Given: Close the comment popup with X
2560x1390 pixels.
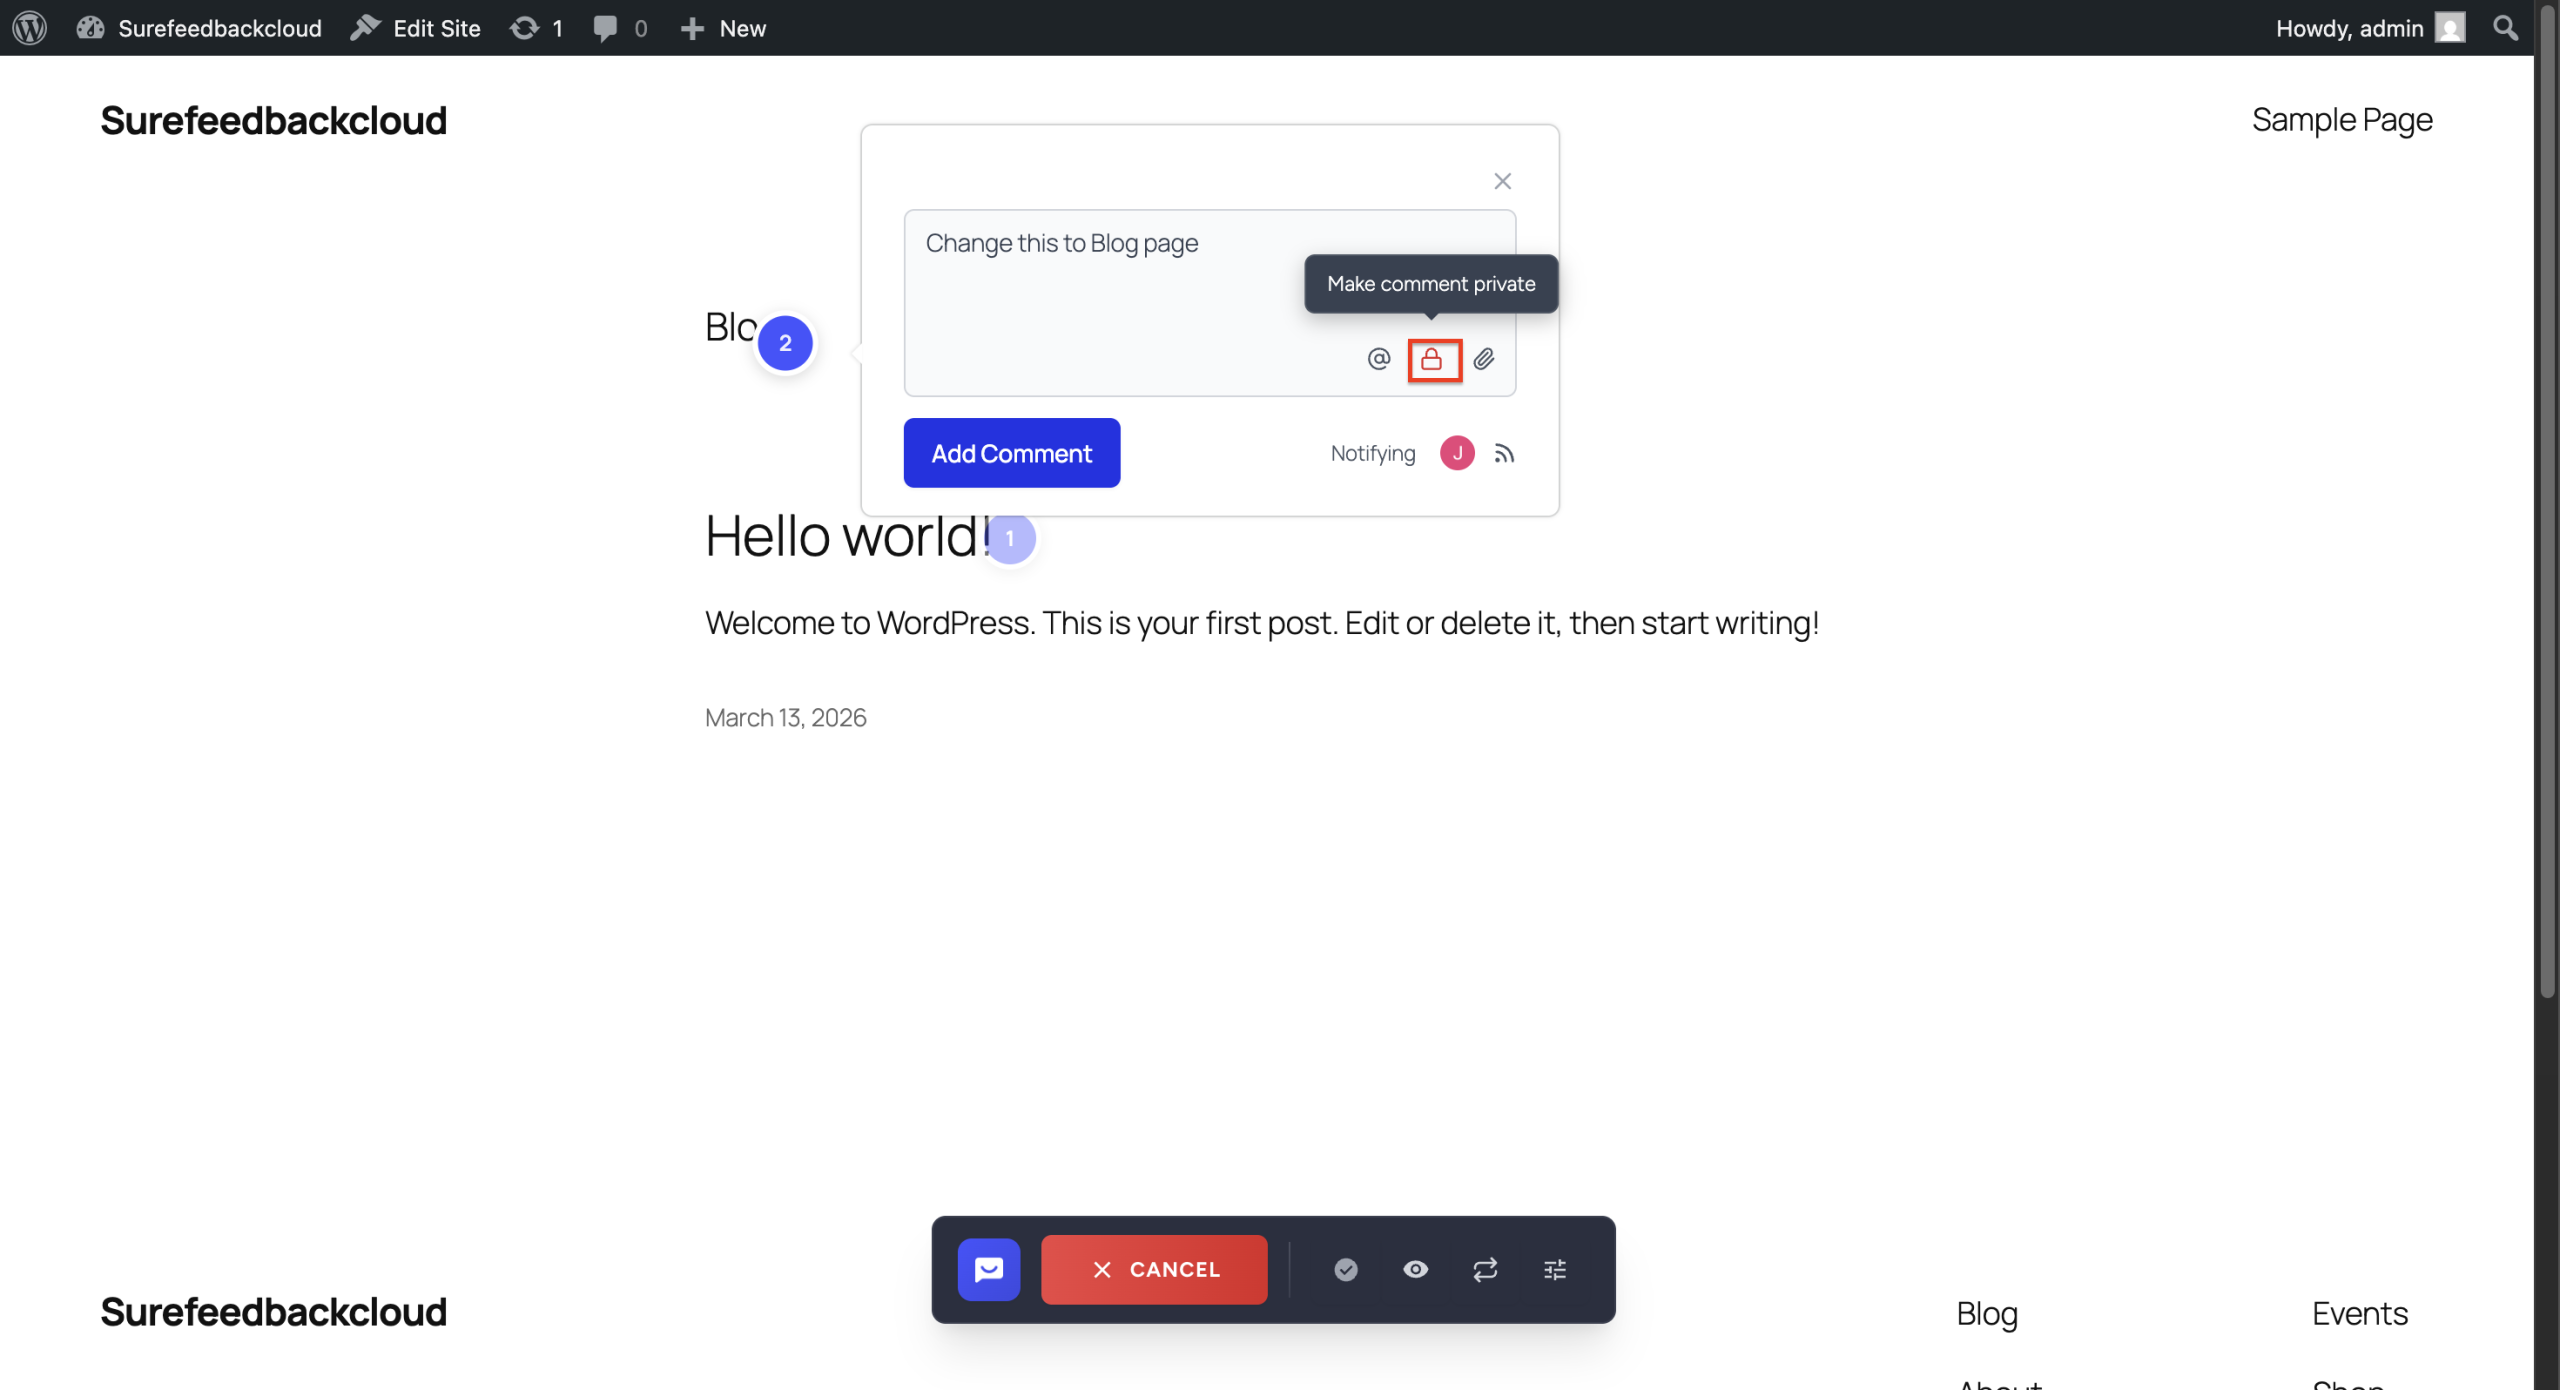Looking at the screenshot, I should (1502, 181).
